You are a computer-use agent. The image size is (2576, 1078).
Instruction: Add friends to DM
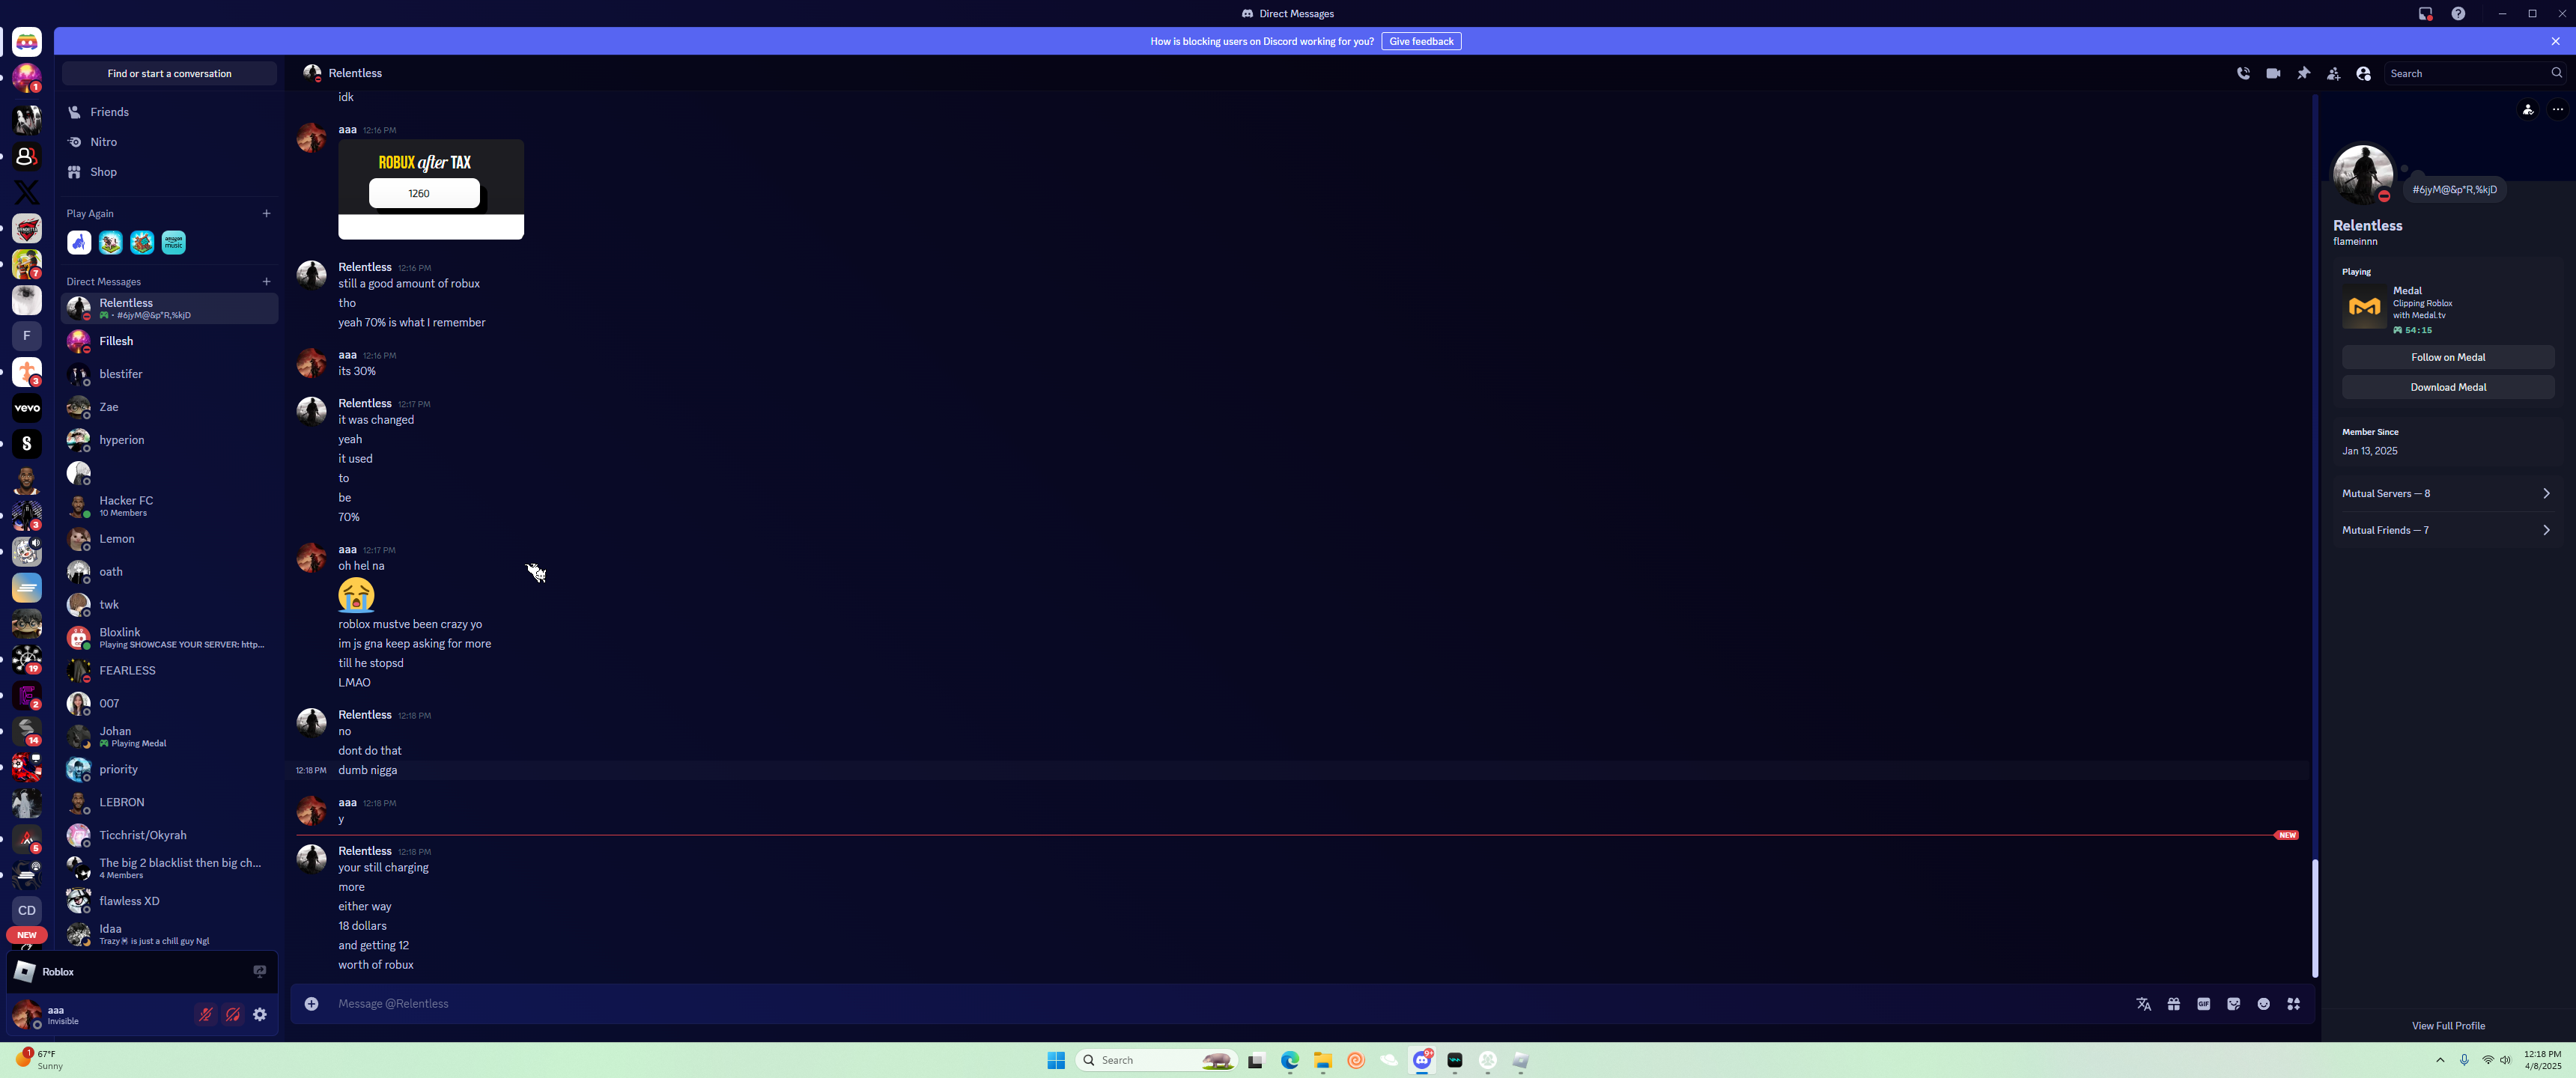pyautogui.click(x=2333, y=73)
